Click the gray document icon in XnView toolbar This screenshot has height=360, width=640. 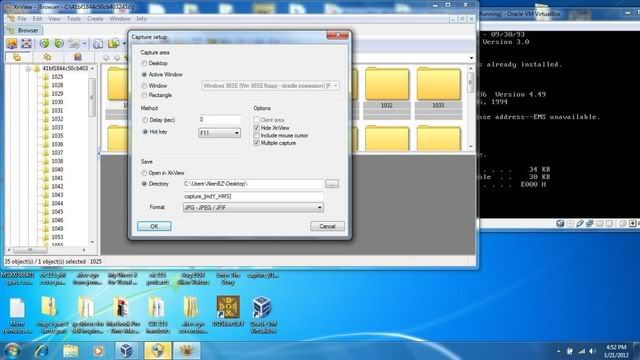98,43
